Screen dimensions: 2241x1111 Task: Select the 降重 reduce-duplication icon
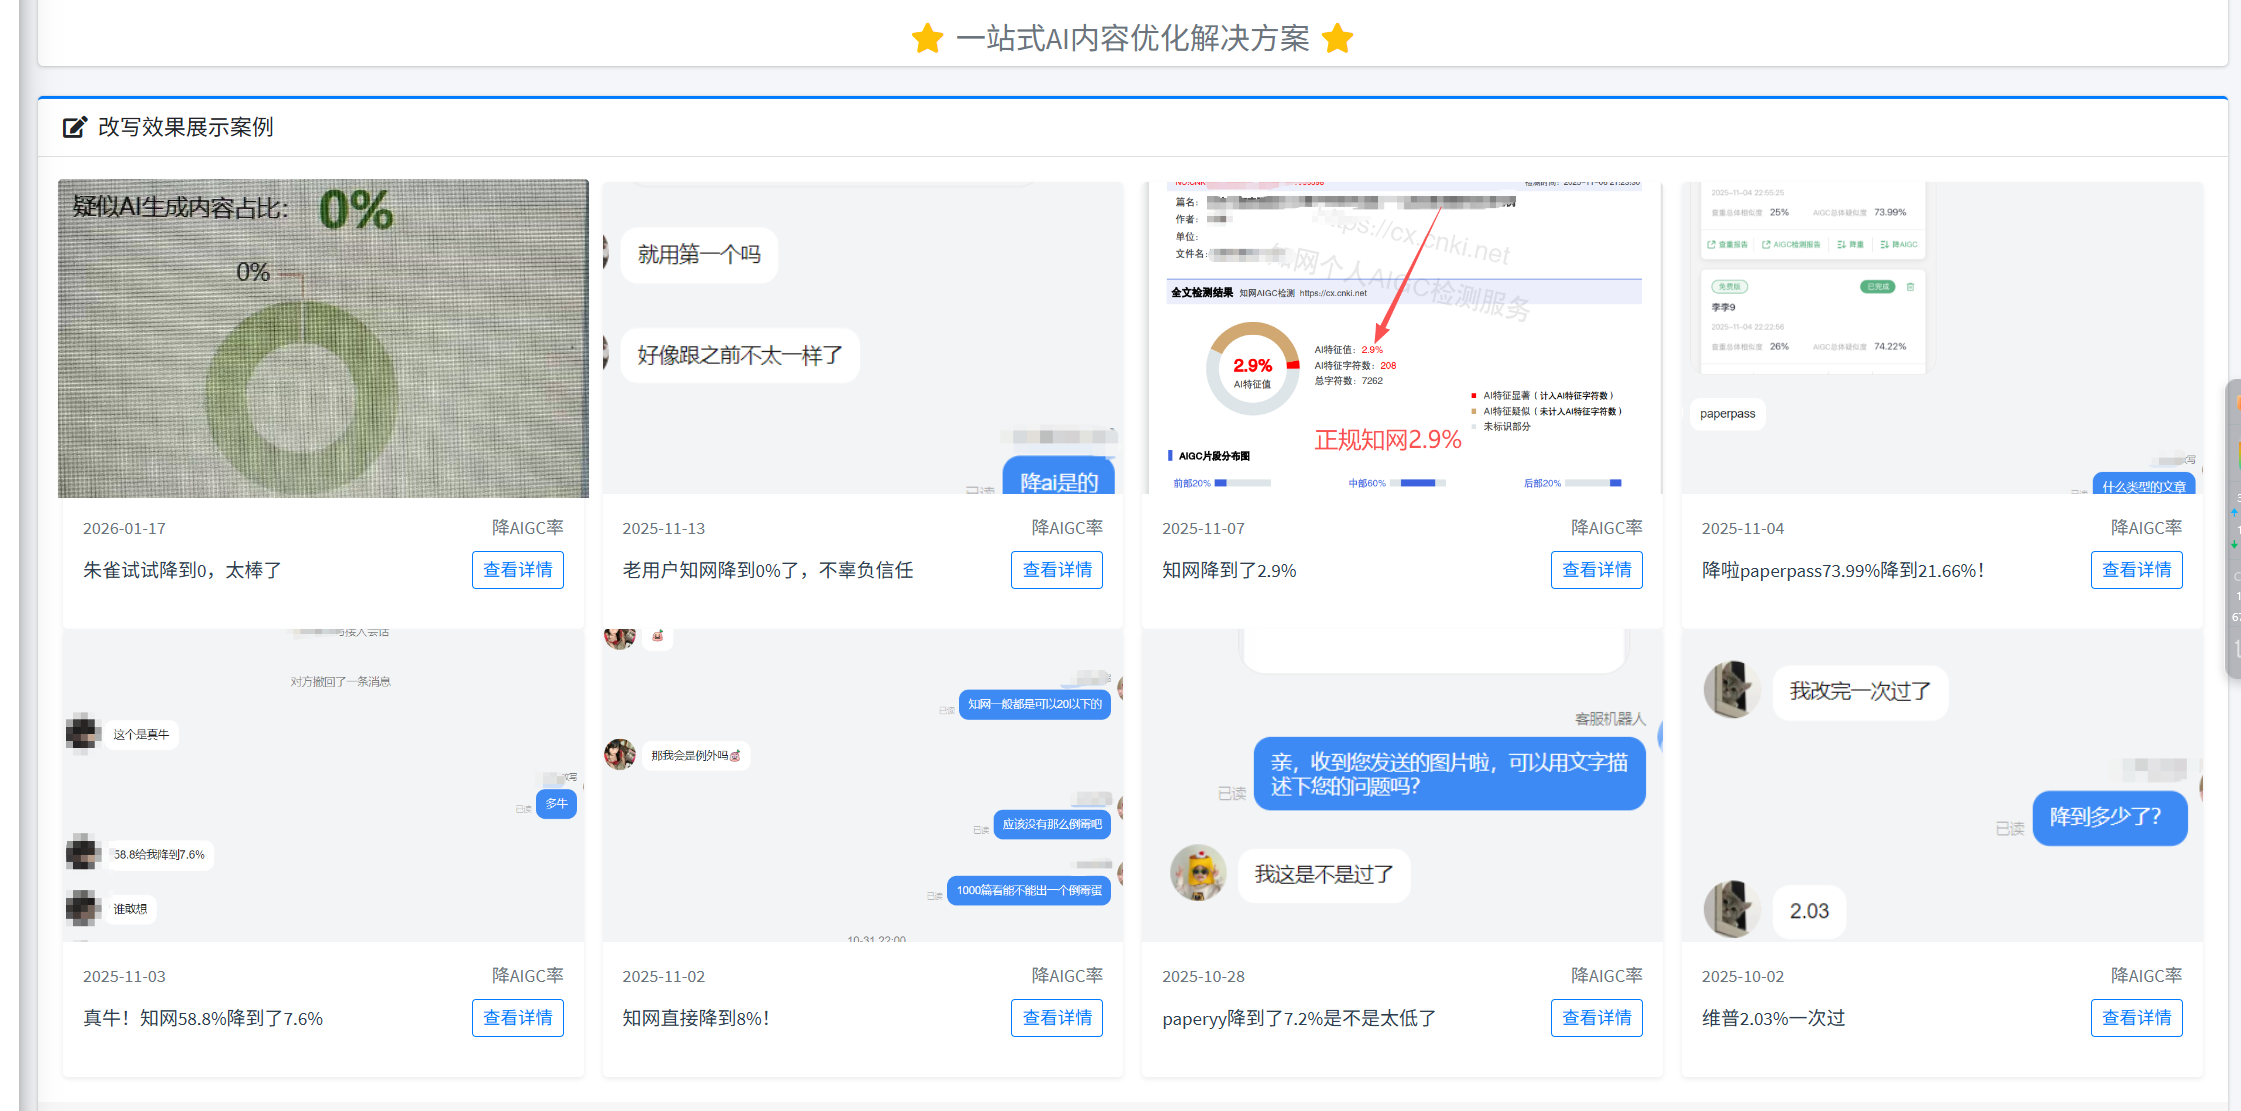tap(1842, 244)
